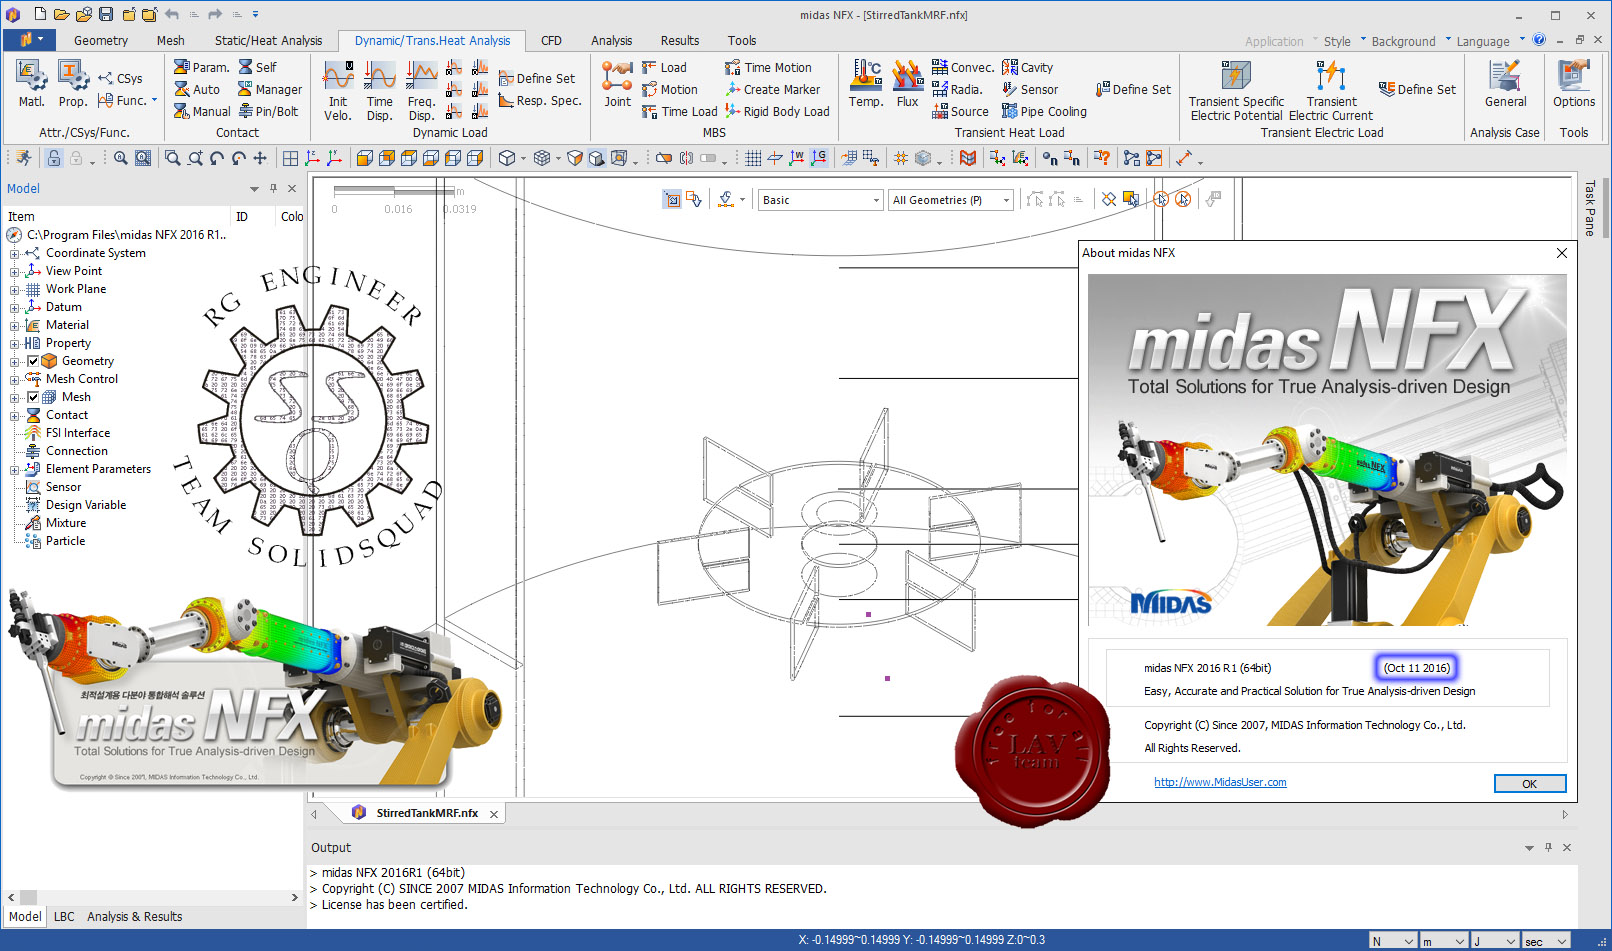Click the Create Marker tool
Screen dimensions: 1612x951
click(x=773, y=89)
